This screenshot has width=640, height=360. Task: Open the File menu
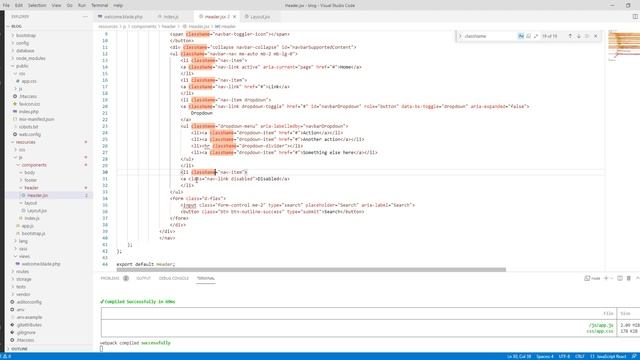[6, 5]
